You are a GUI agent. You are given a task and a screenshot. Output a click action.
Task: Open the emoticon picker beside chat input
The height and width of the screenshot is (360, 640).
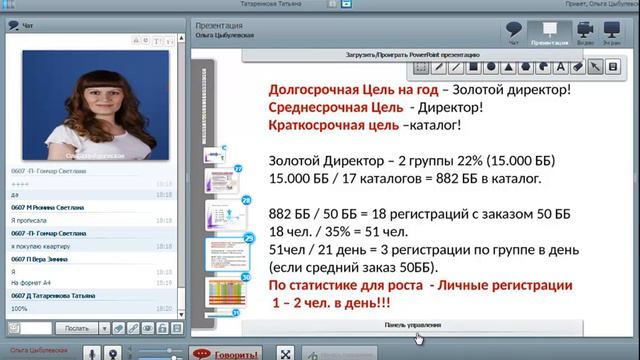(x=14, y=328)
